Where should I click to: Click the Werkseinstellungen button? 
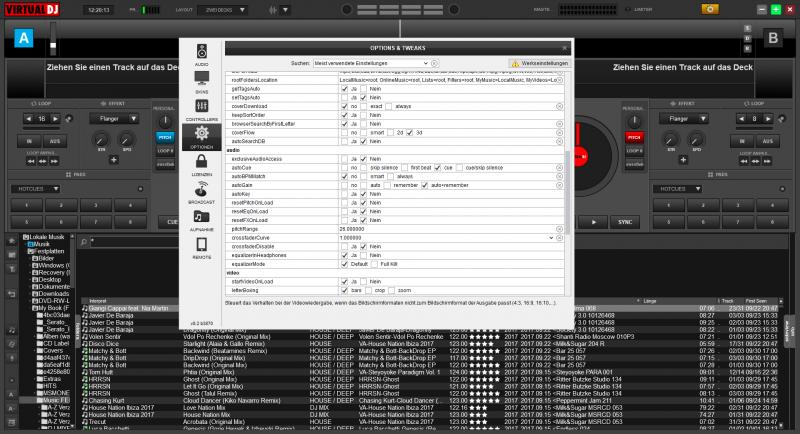coord(540,63)
